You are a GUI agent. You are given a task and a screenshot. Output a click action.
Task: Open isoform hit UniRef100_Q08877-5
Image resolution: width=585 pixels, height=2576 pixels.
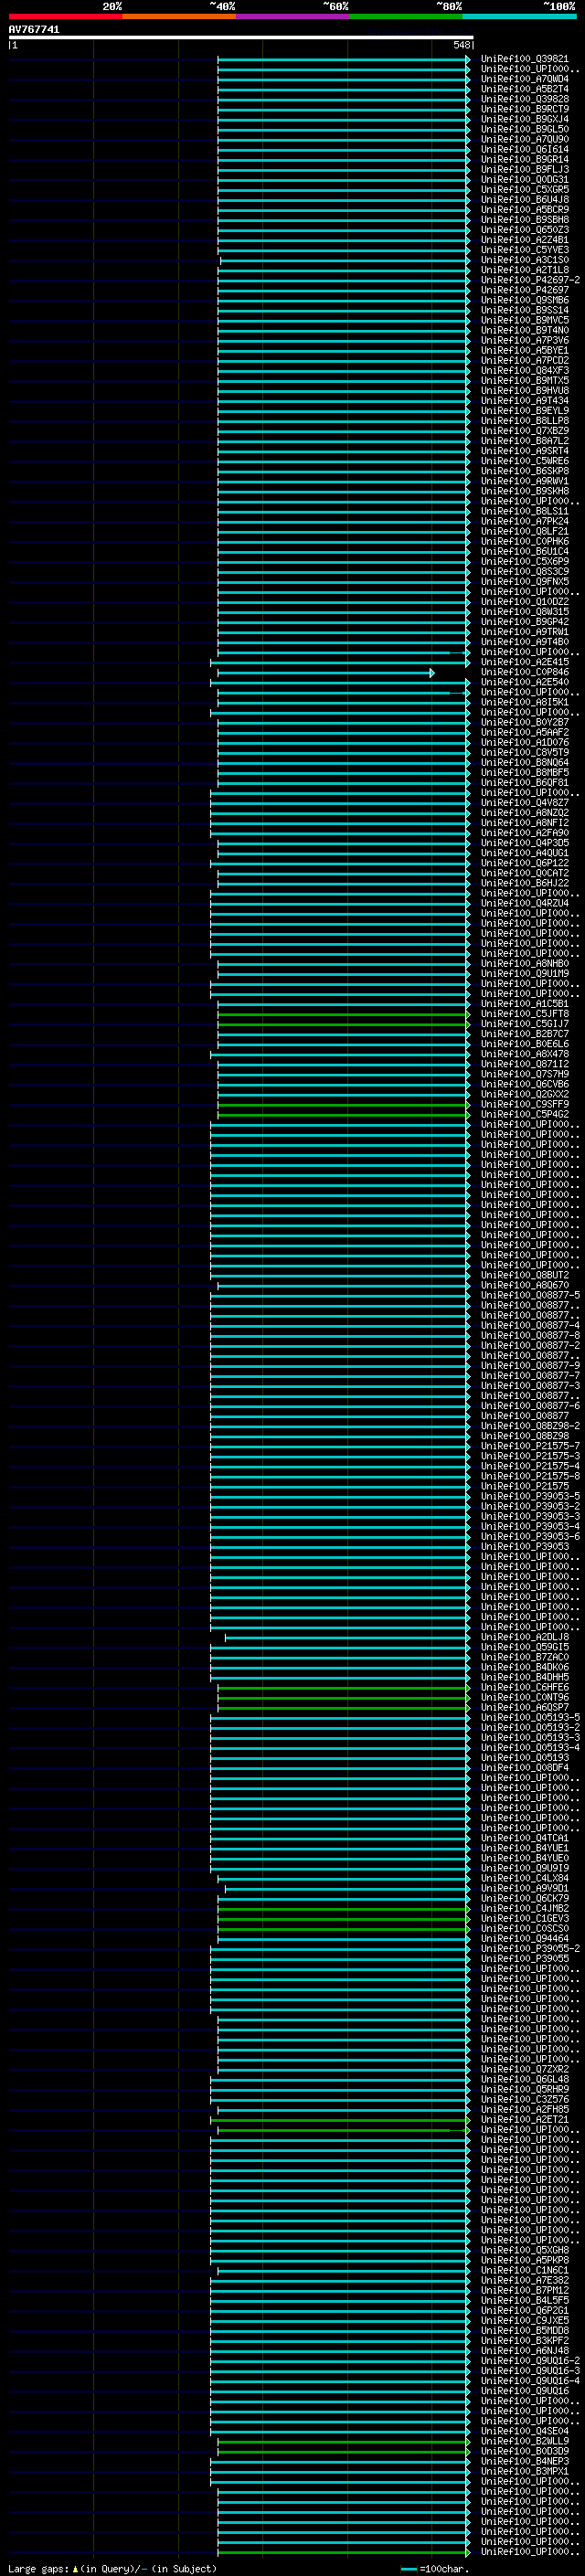click(530, 1295)
